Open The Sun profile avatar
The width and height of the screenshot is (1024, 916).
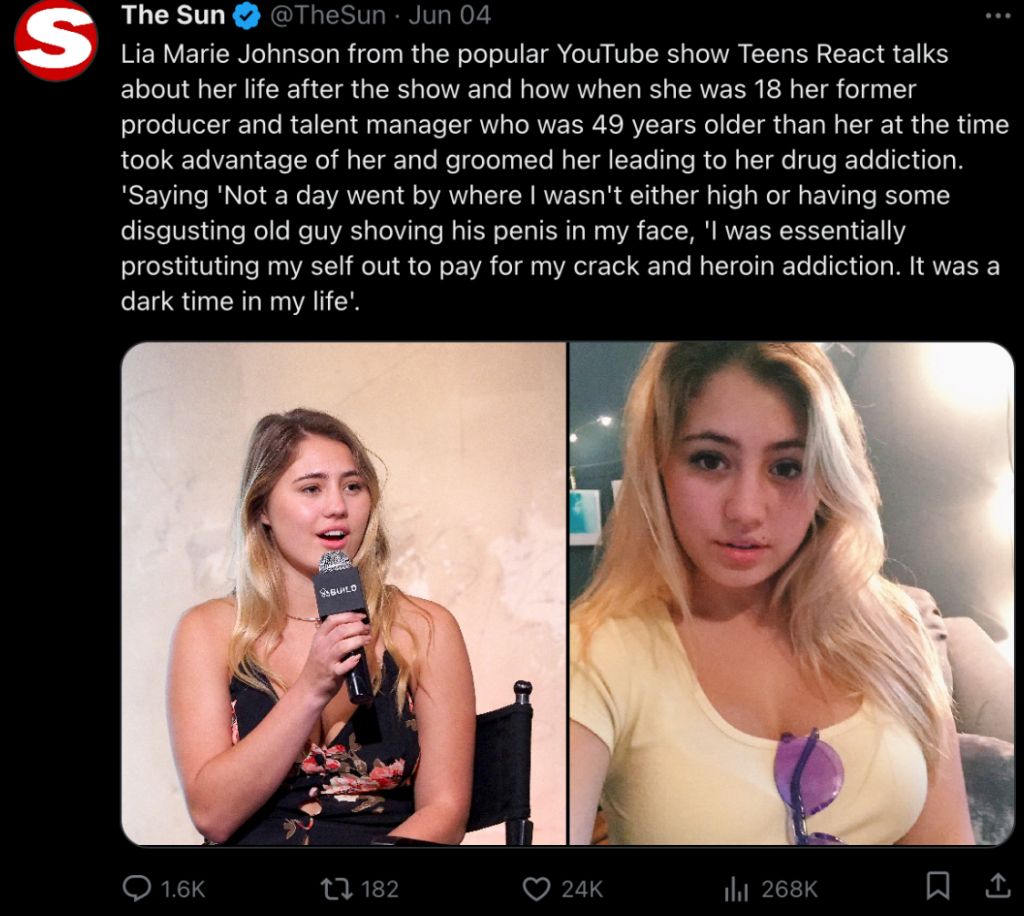click(56, 39)
